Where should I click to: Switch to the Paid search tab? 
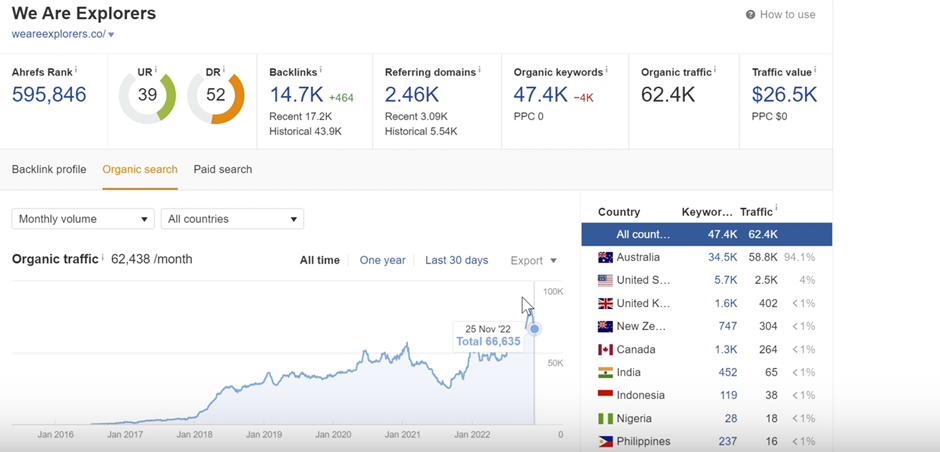point(223,170)
